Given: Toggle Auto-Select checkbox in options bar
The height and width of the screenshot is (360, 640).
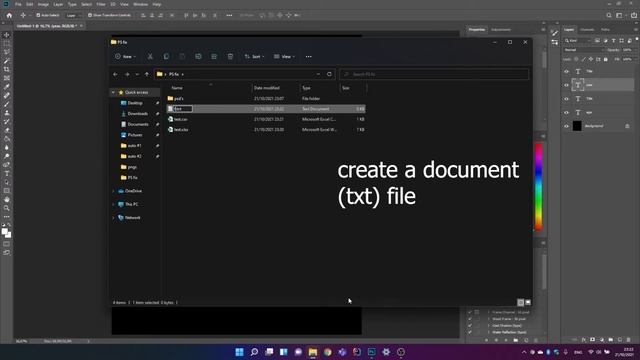Looking at the screenshot, I should tap(38, 15).
